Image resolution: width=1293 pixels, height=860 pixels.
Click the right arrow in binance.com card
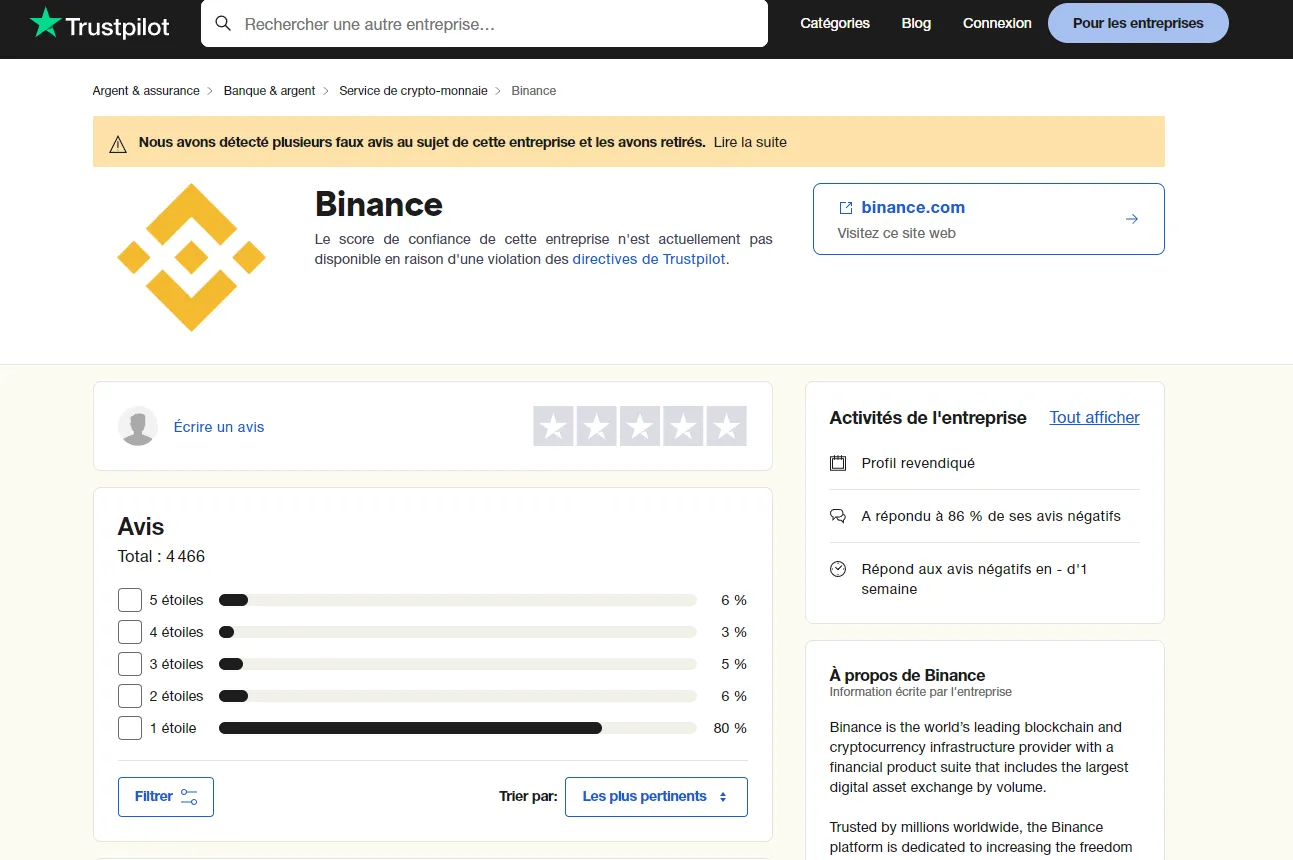[1131, 219]
